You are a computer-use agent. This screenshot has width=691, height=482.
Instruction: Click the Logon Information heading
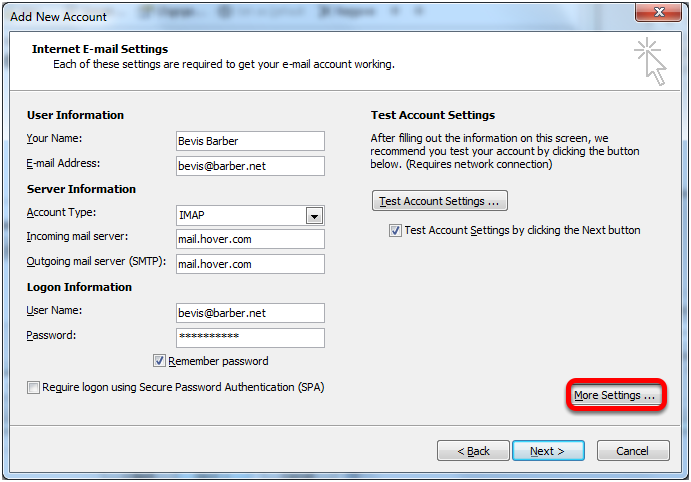click(79, 287)
